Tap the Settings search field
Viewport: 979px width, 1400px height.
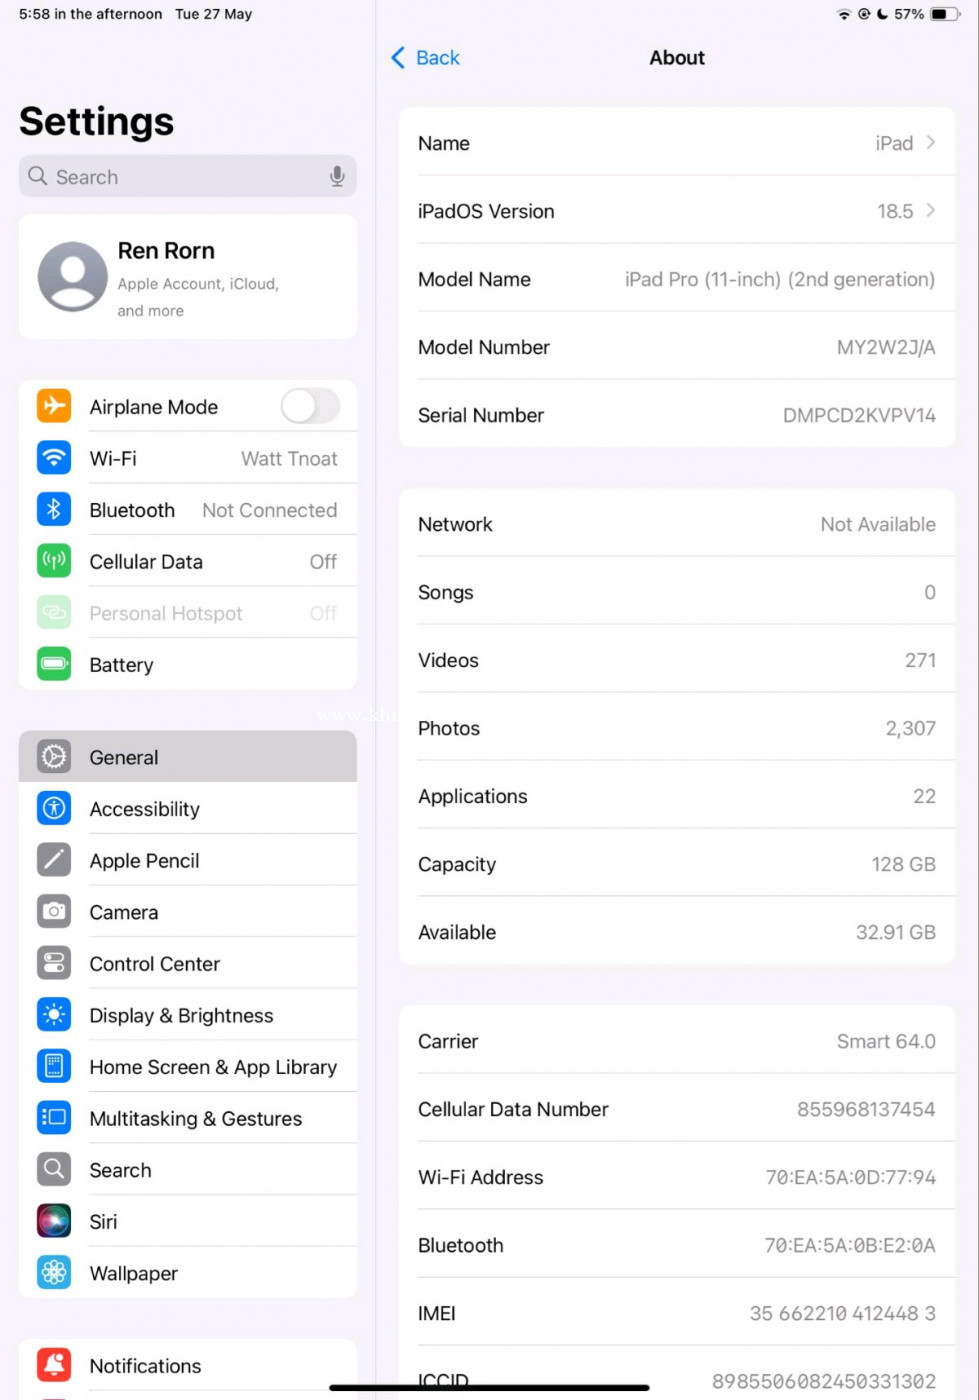coord(188,177)
